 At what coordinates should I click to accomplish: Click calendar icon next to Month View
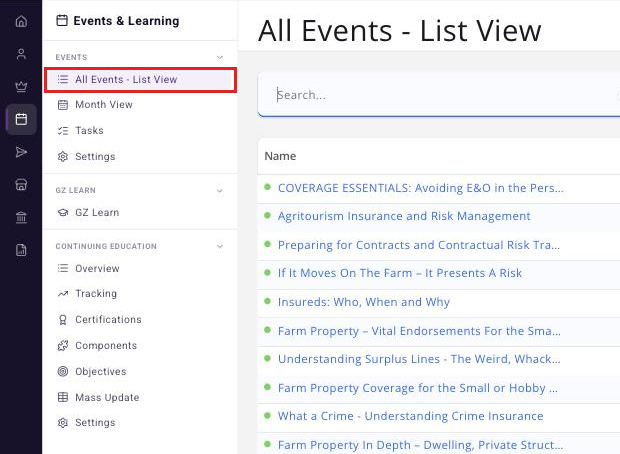pyautogui.click(x=63, y=105)
